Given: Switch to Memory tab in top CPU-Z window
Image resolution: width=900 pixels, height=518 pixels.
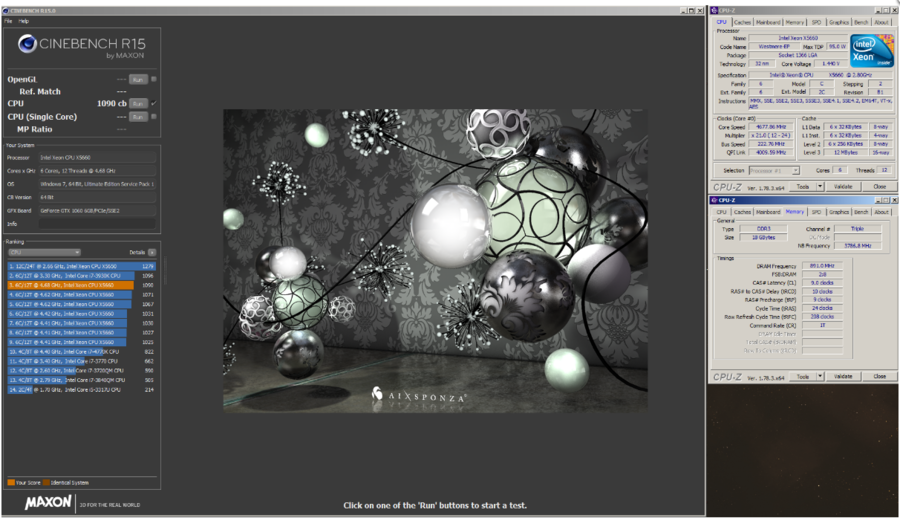Looking at the screenshot, I should tap(795, 22).
